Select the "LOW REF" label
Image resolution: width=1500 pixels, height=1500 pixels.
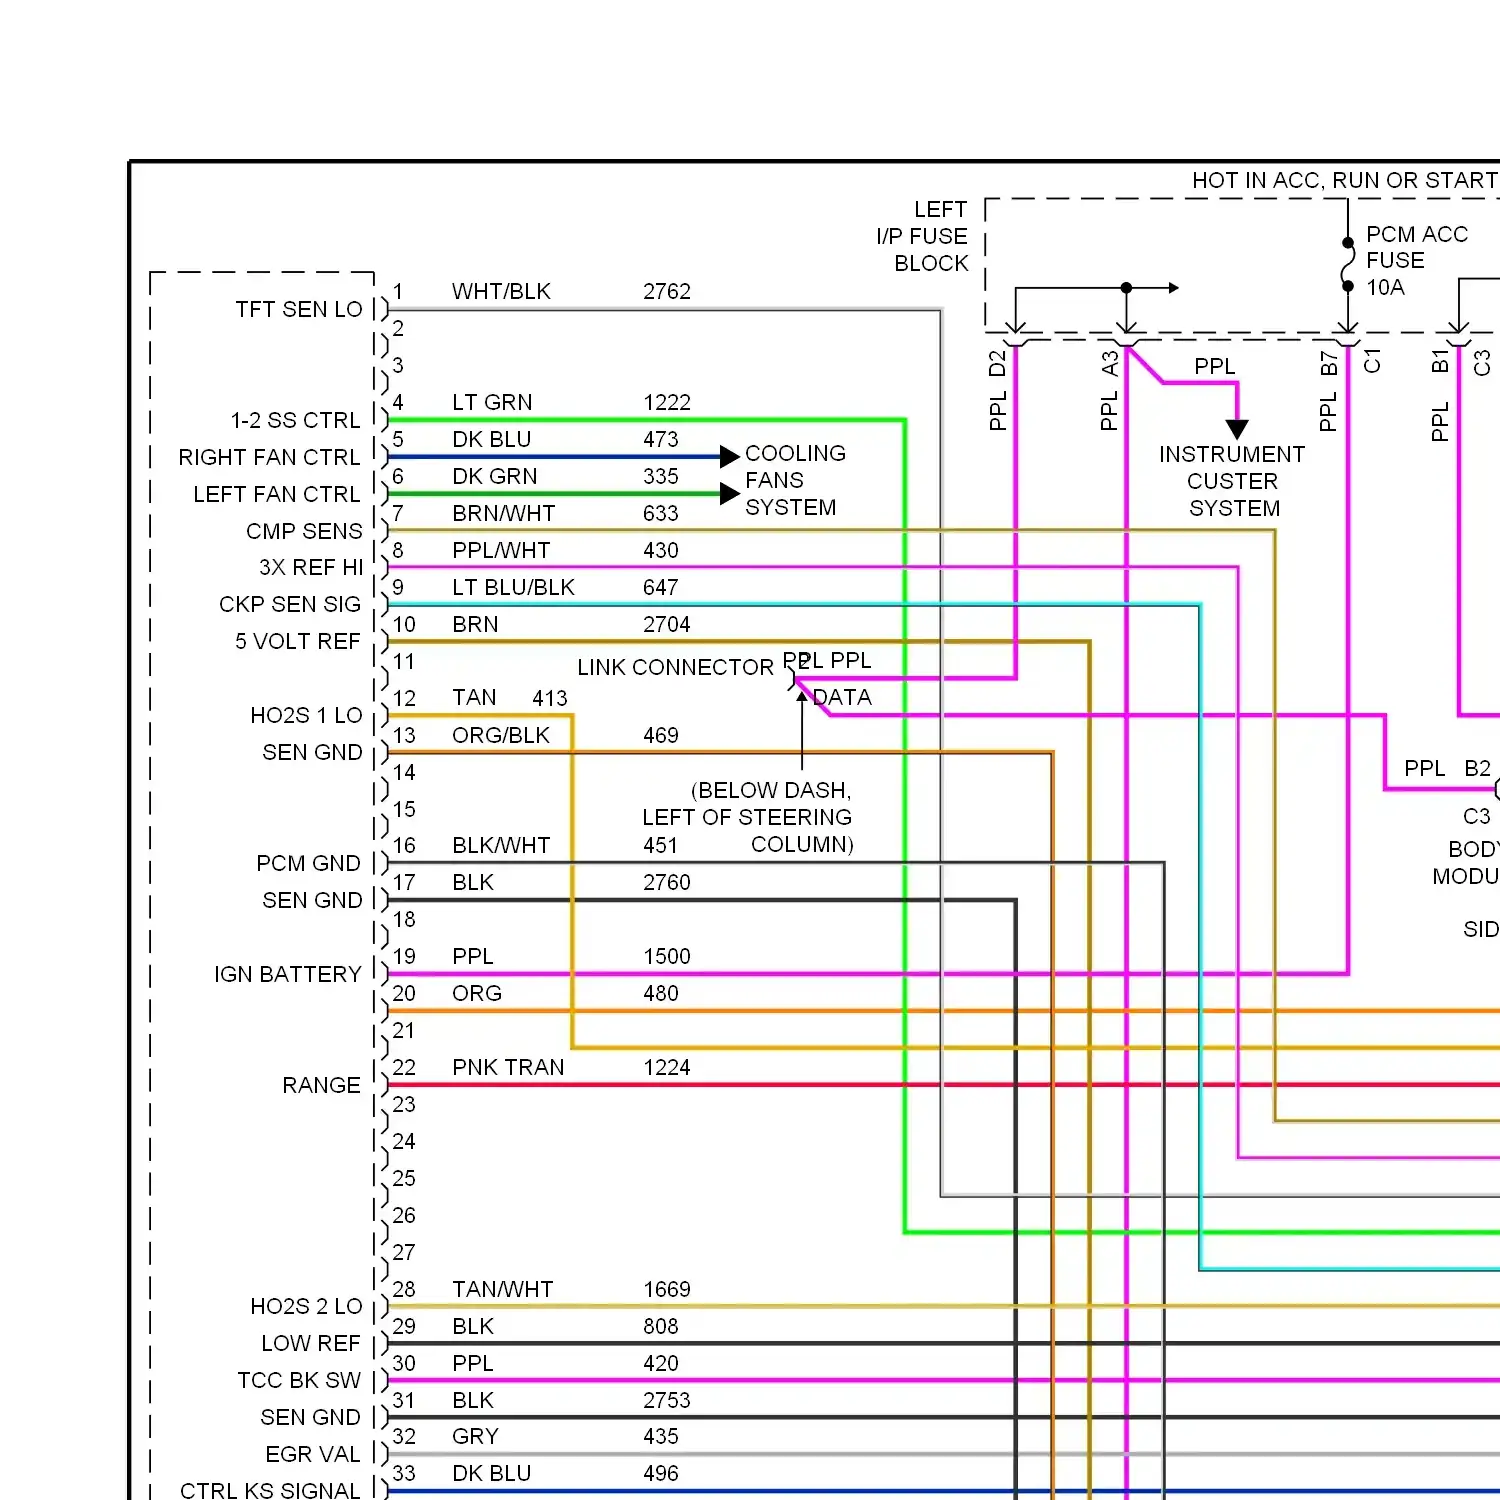(x=310, y=1343)
